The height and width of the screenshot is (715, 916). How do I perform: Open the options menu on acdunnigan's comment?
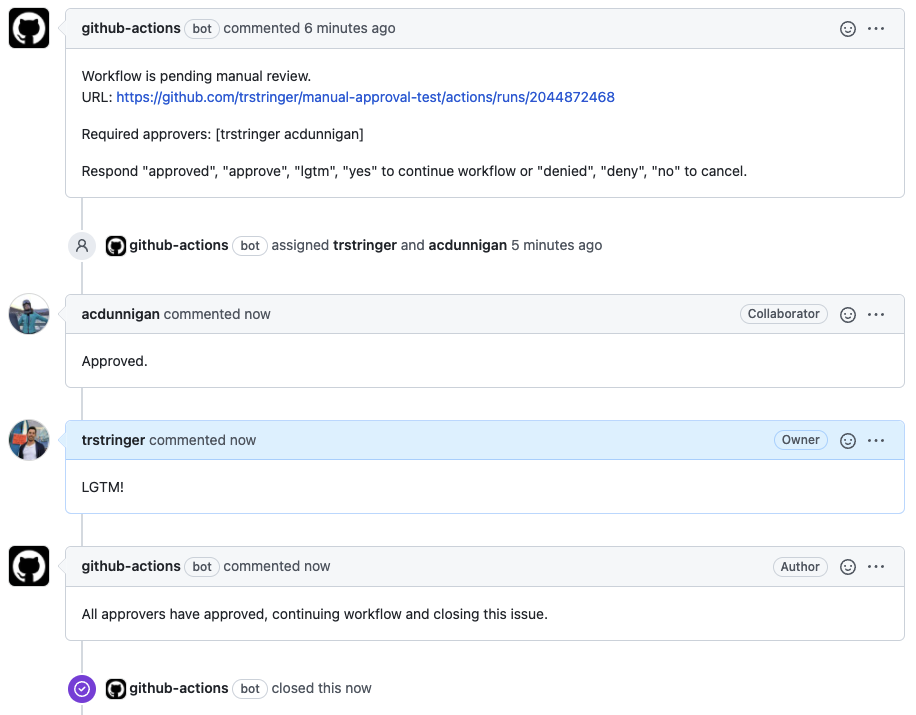pos(877,314)
